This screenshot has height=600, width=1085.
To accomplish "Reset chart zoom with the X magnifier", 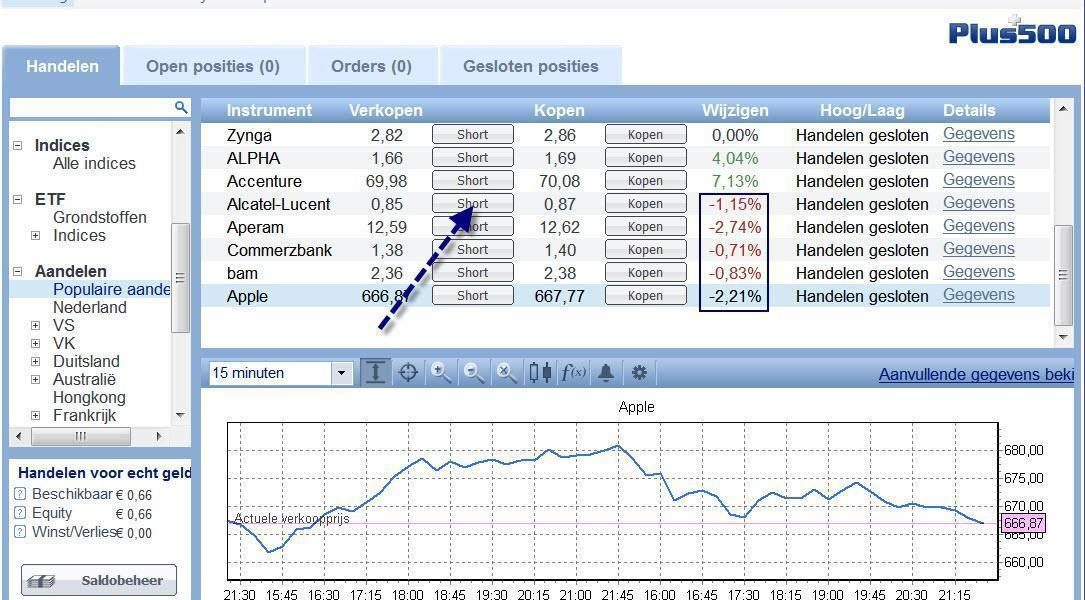I will (x=507, y=373).
